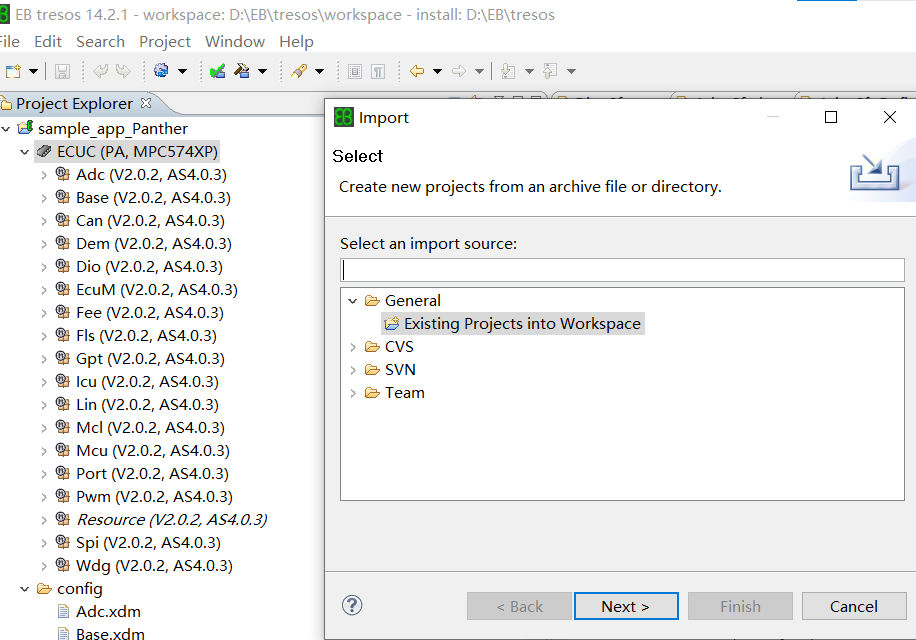Viewport: 916px width, 640px height.
Task: Click the Next > button
Action: (626, 606)
